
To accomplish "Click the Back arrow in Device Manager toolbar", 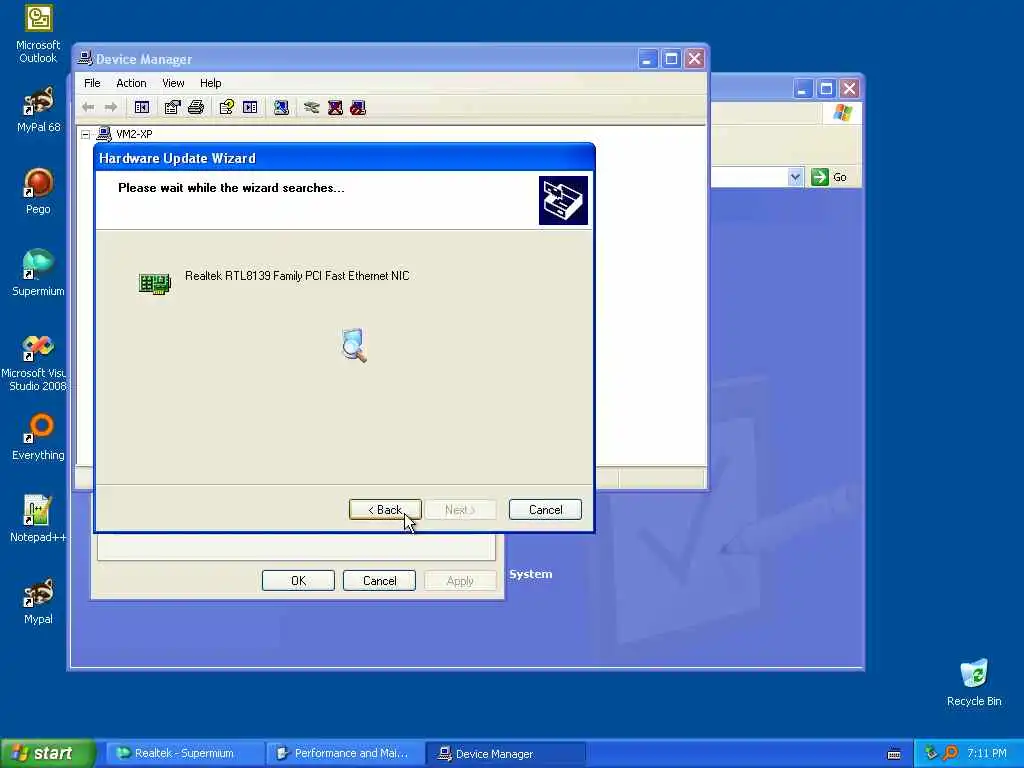I will 88,107.
